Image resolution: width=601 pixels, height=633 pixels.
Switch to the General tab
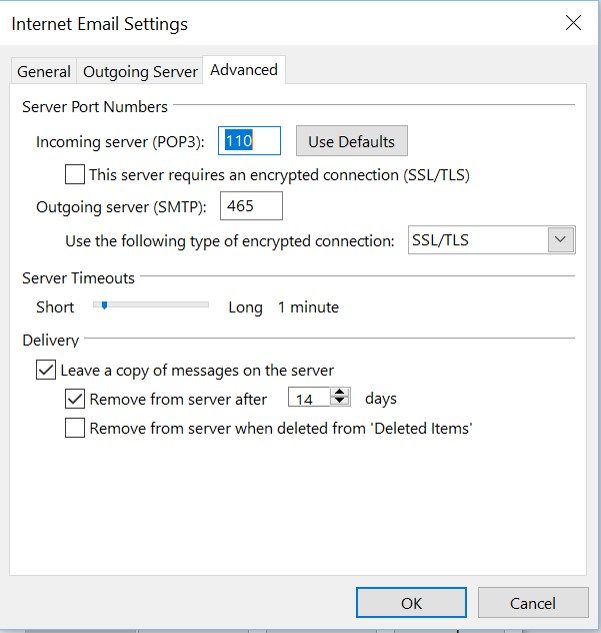pyautogui.click(x=44, y=71)
